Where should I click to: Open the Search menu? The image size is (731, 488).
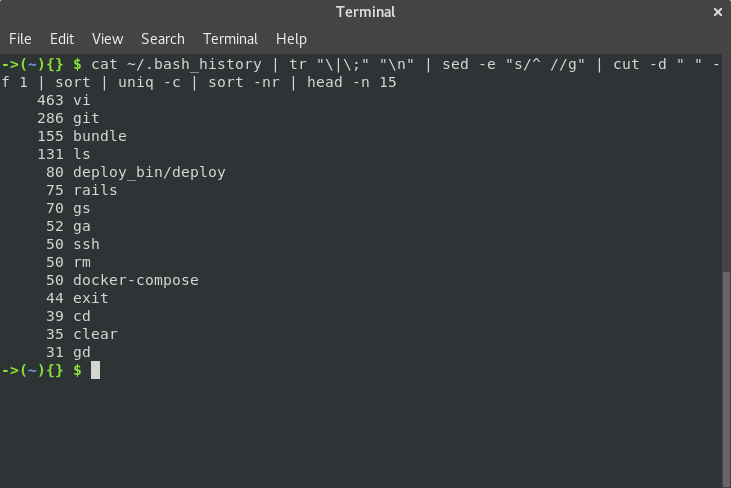tap(162, 39)
